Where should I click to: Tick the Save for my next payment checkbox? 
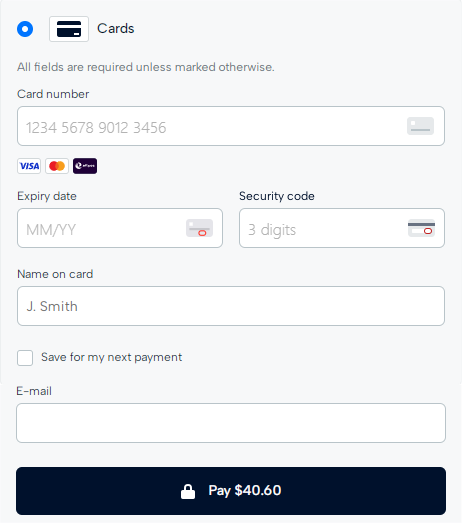25,358
